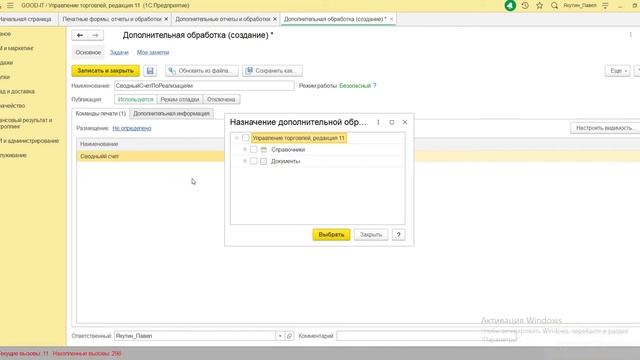
Task: Expand the Документы tree node
Action: point(245,161)
